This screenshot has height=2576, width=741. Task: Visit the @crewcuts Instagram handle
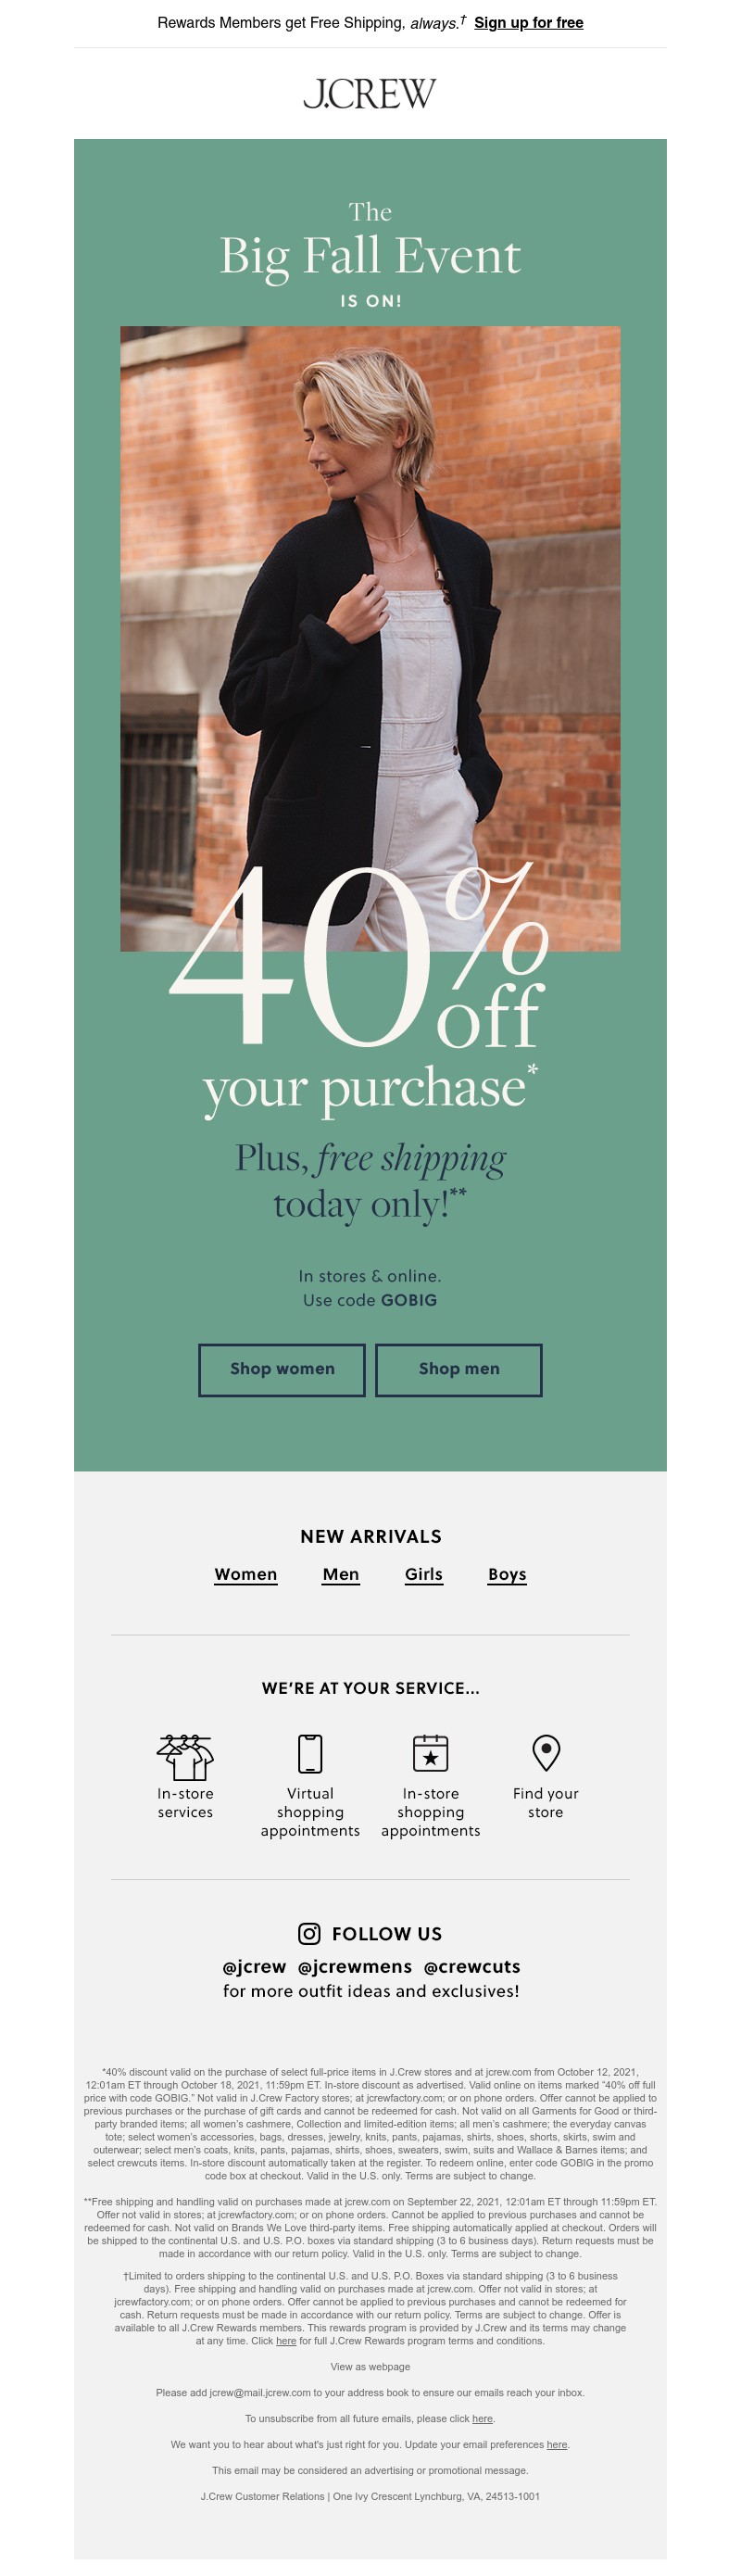(x=472, y=1966)
